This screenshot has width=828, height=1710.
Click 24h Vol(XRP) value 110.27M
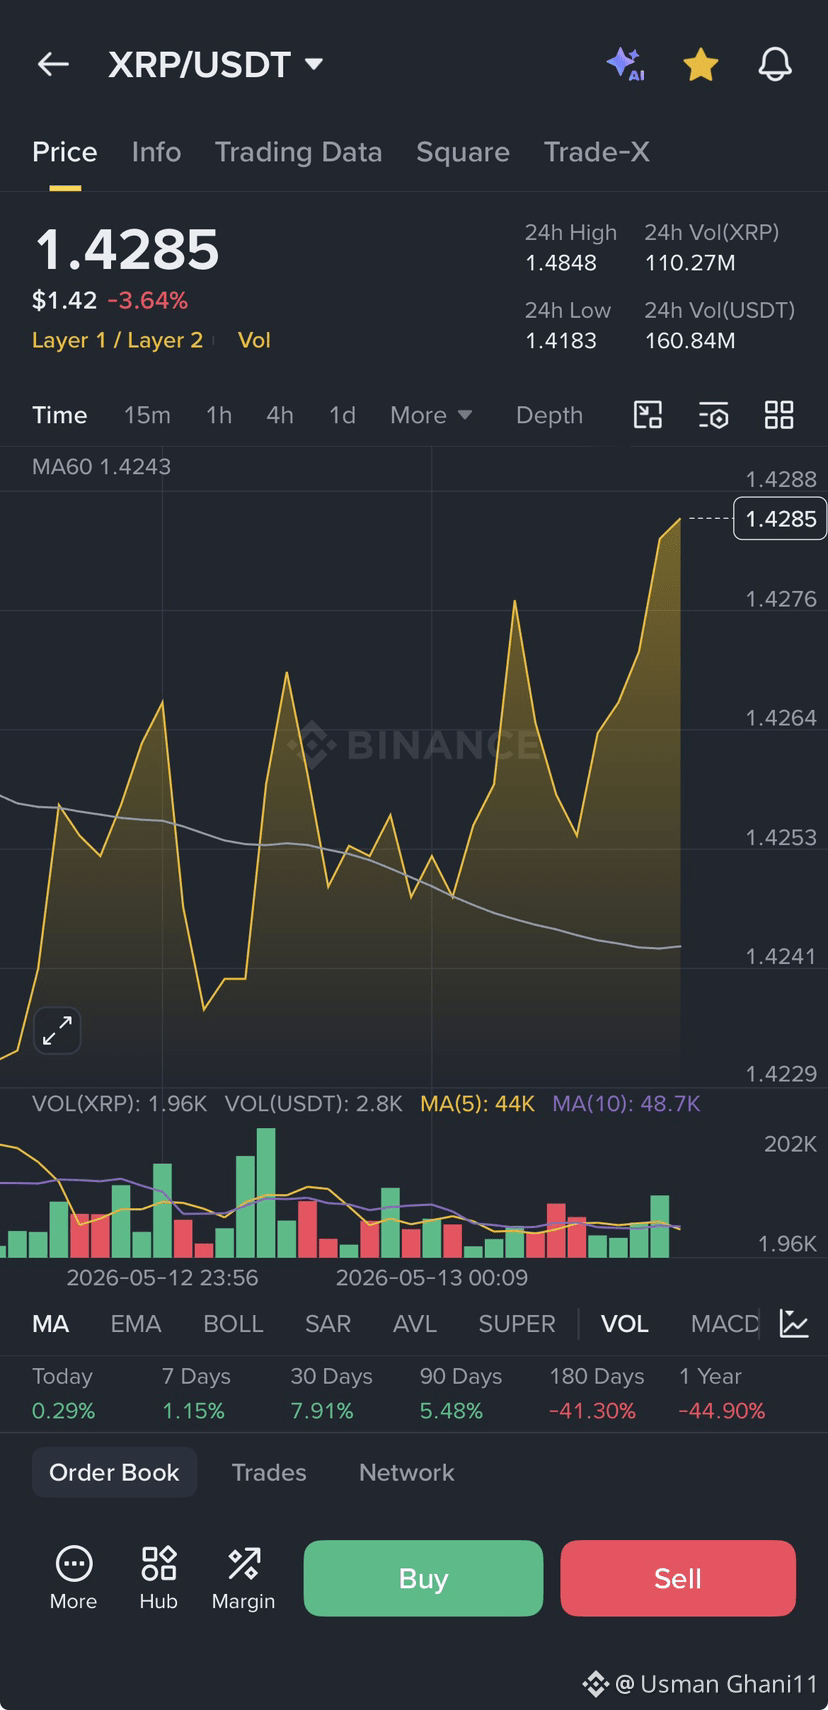click(690, 263)
